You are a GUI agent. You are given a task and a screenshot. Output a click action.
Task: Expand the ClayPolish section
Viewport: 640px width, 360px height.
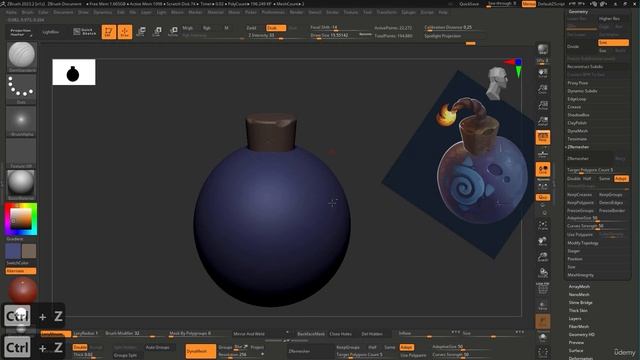pos(577,123)
